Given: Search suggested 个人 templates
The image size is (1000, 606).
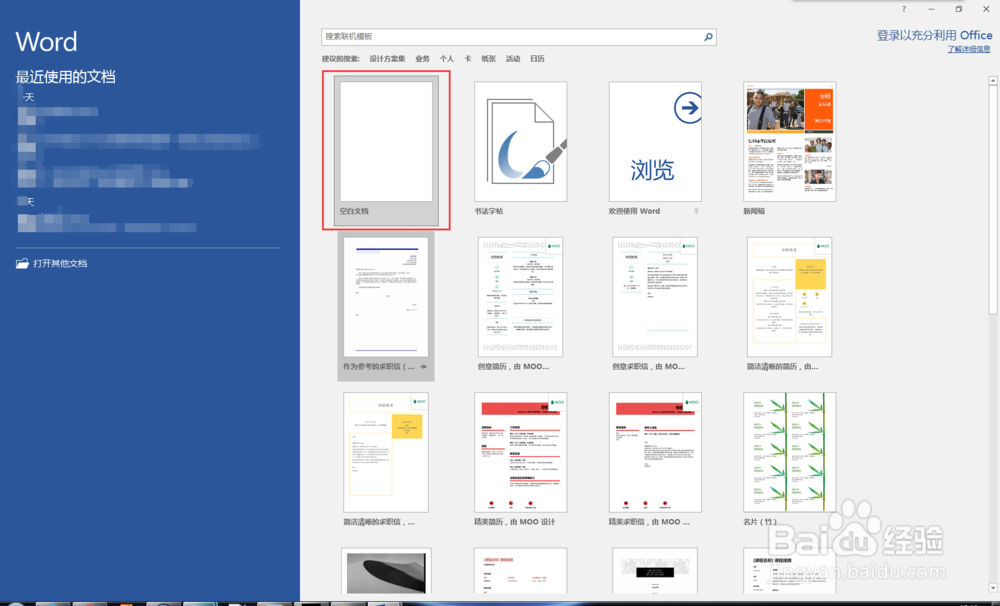Looking at the screenshot, I should pyautogui.click(x=446, y=59).
